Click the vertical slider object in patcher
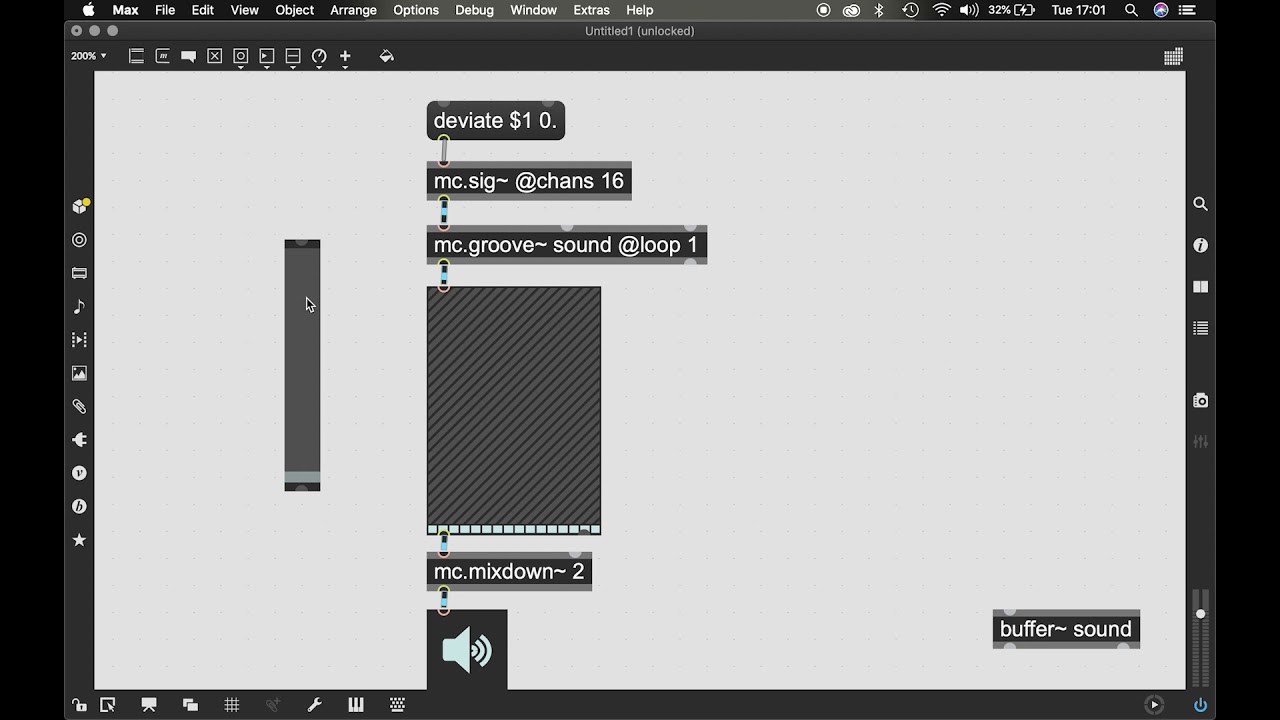This screenshot has height=720, width=1280. tap(302, 365)
